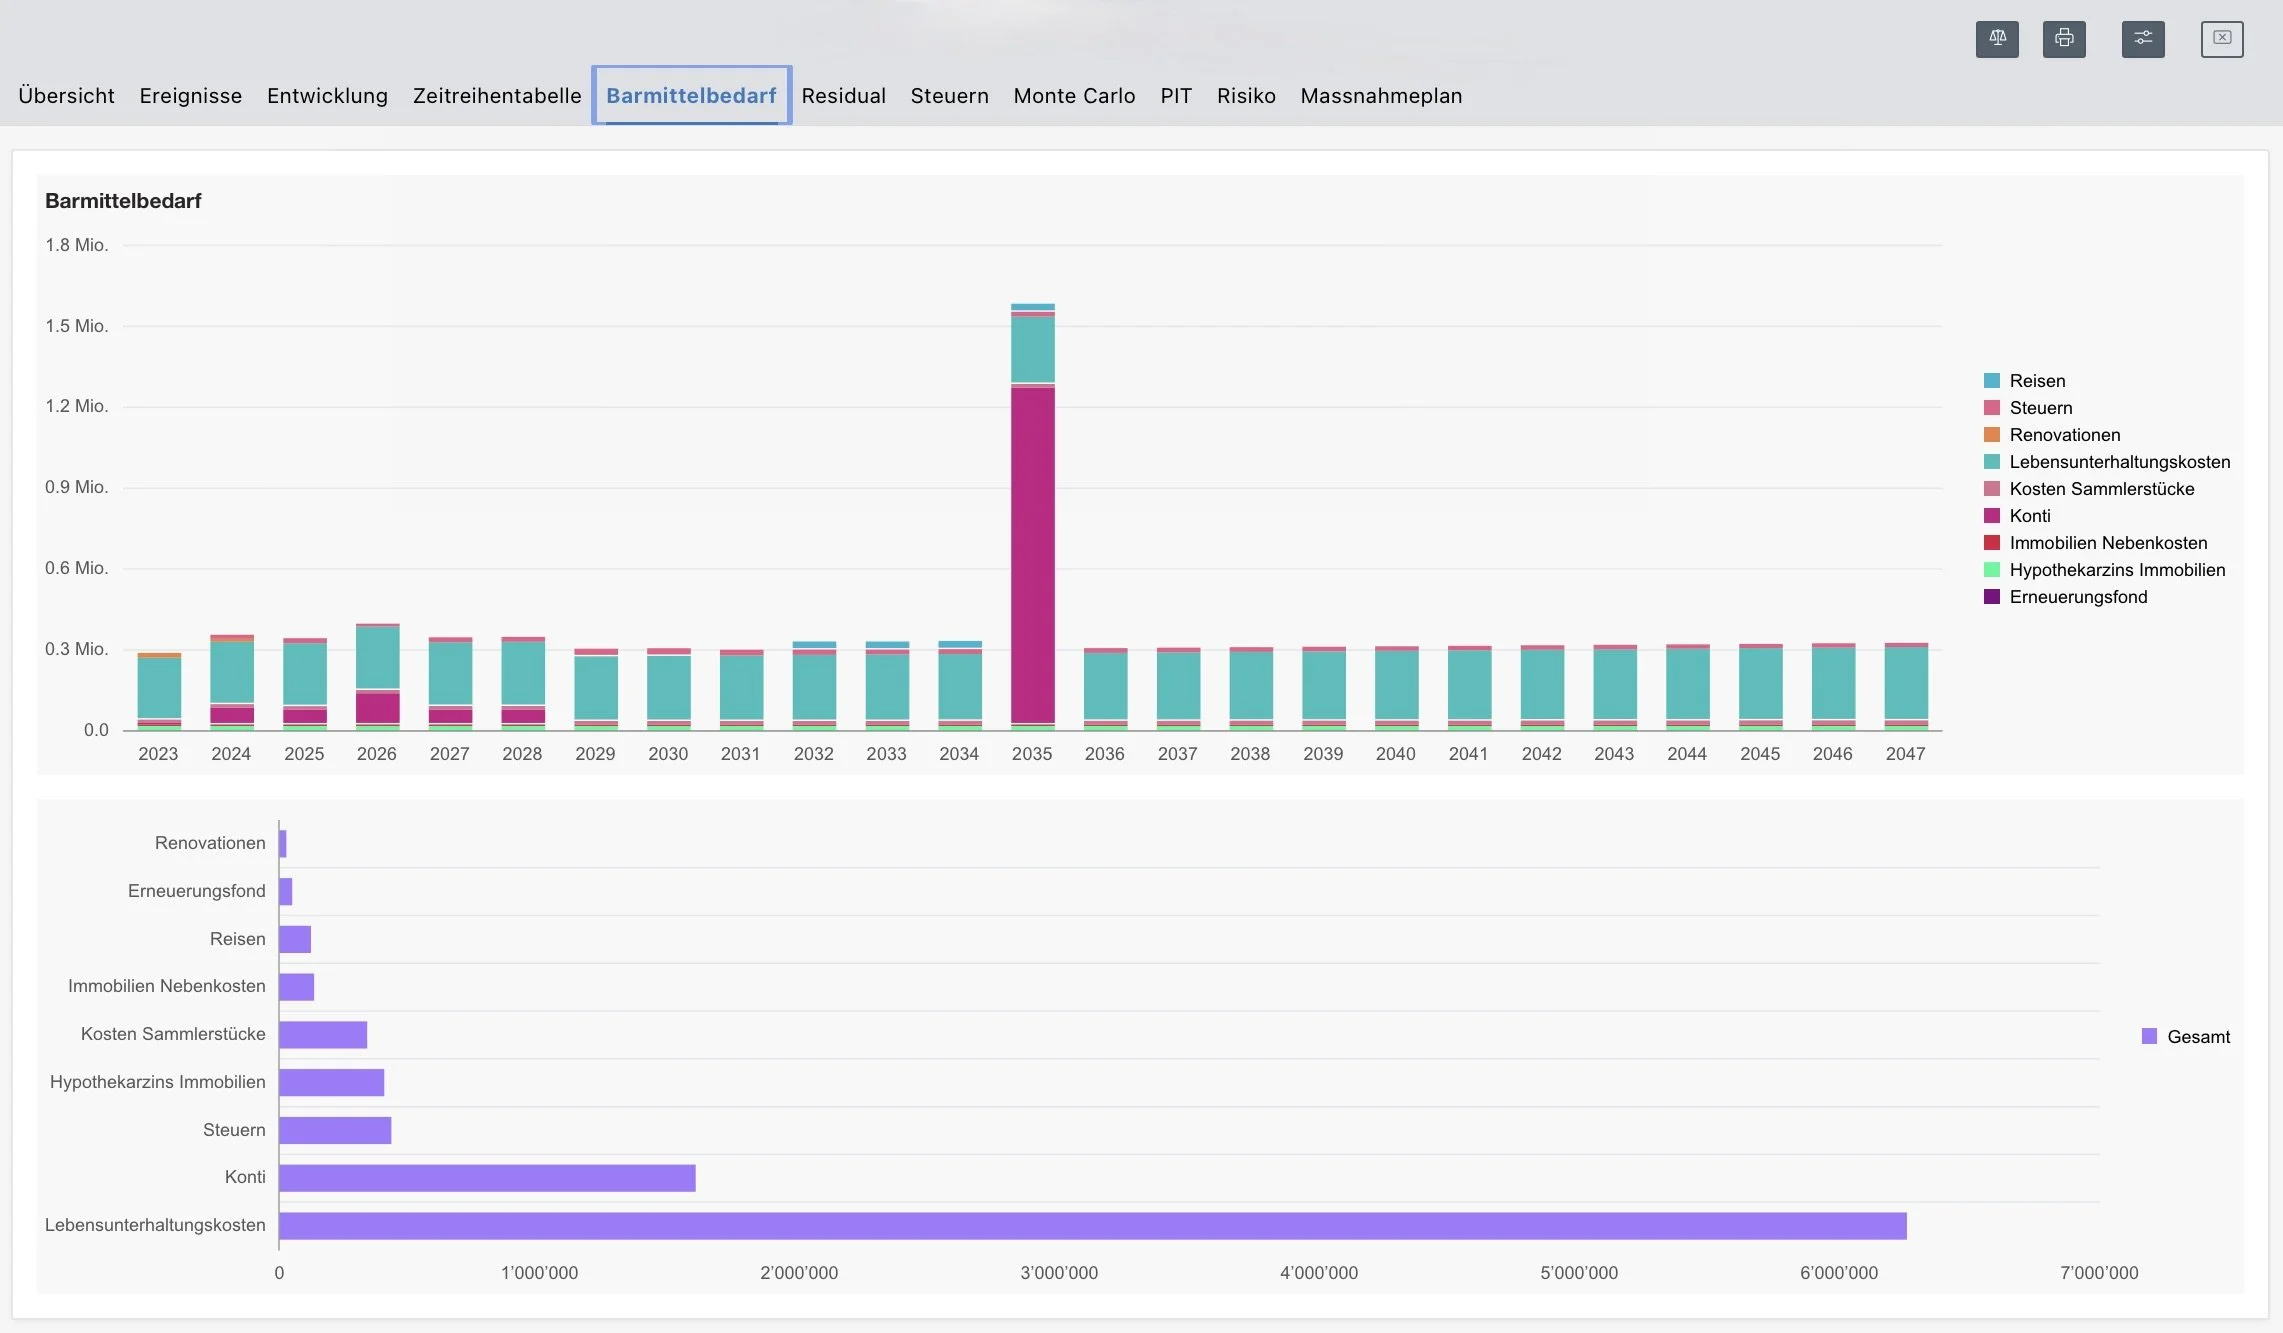Click the printer icon button
Screen dimensions: 2283x1333
(2064, 39)
